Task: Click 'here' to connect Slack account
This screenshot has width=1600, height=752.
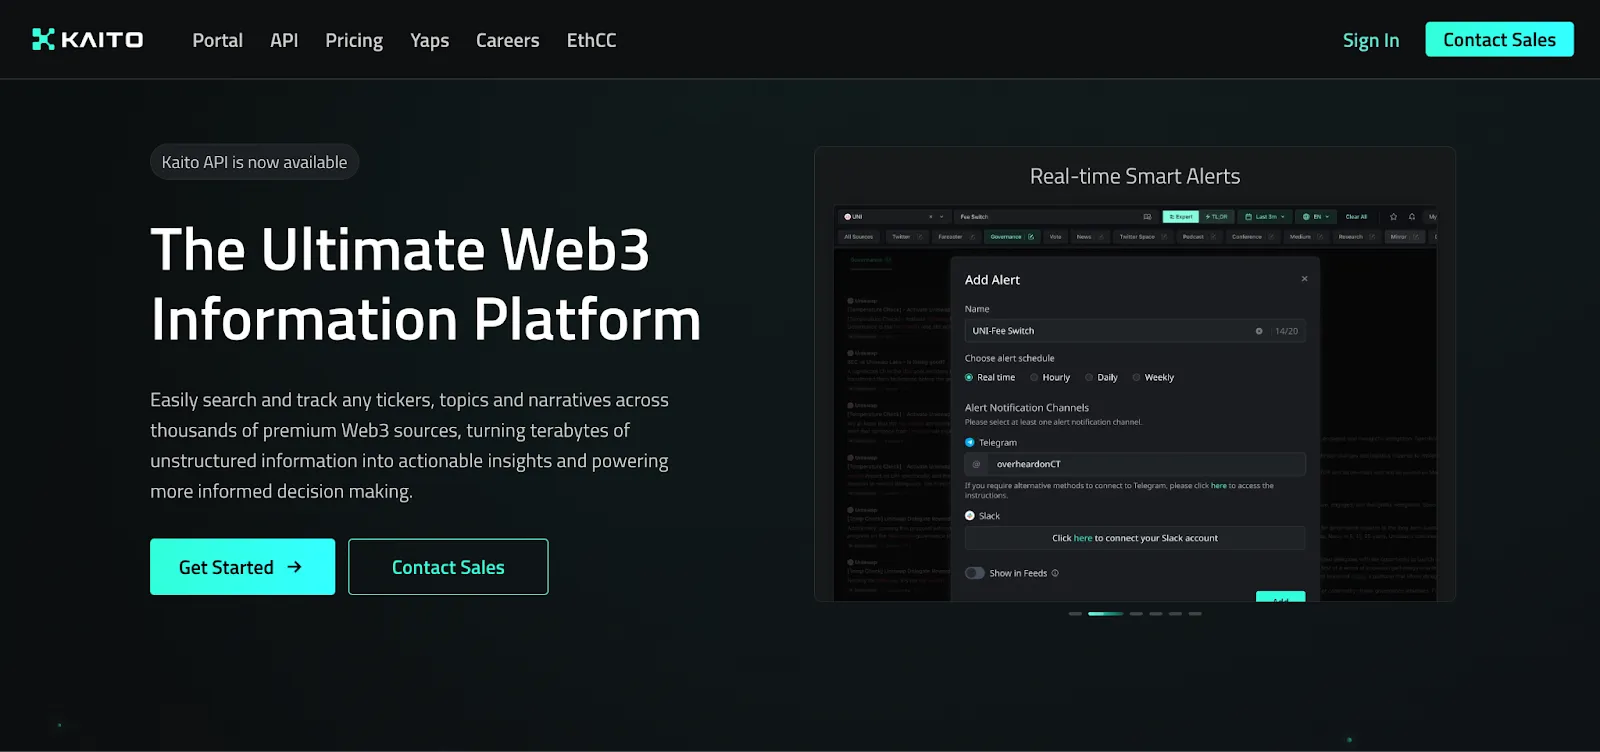Action: pos(1083,538)
